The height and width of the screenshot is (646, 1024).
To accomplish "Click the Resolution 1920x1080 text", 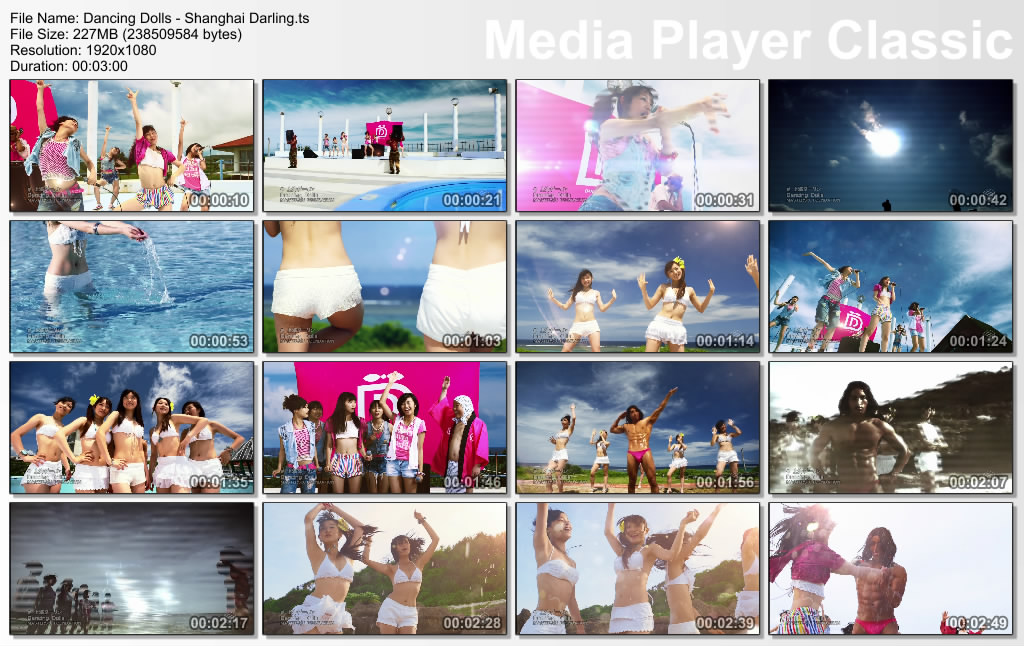I will click(x=83, y=50).
